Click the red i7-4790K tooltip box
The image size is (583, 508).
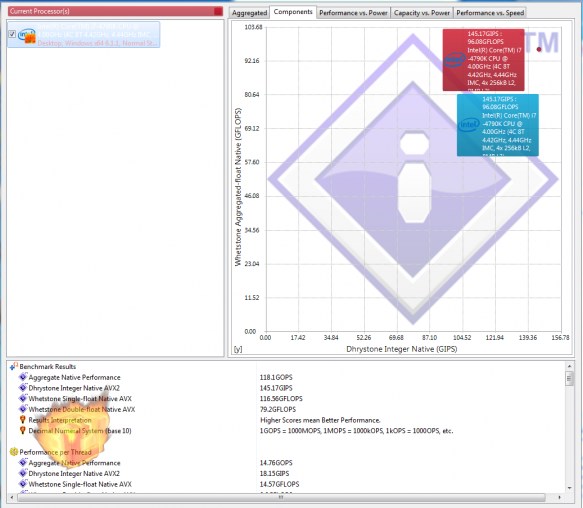tap(483, 60)
